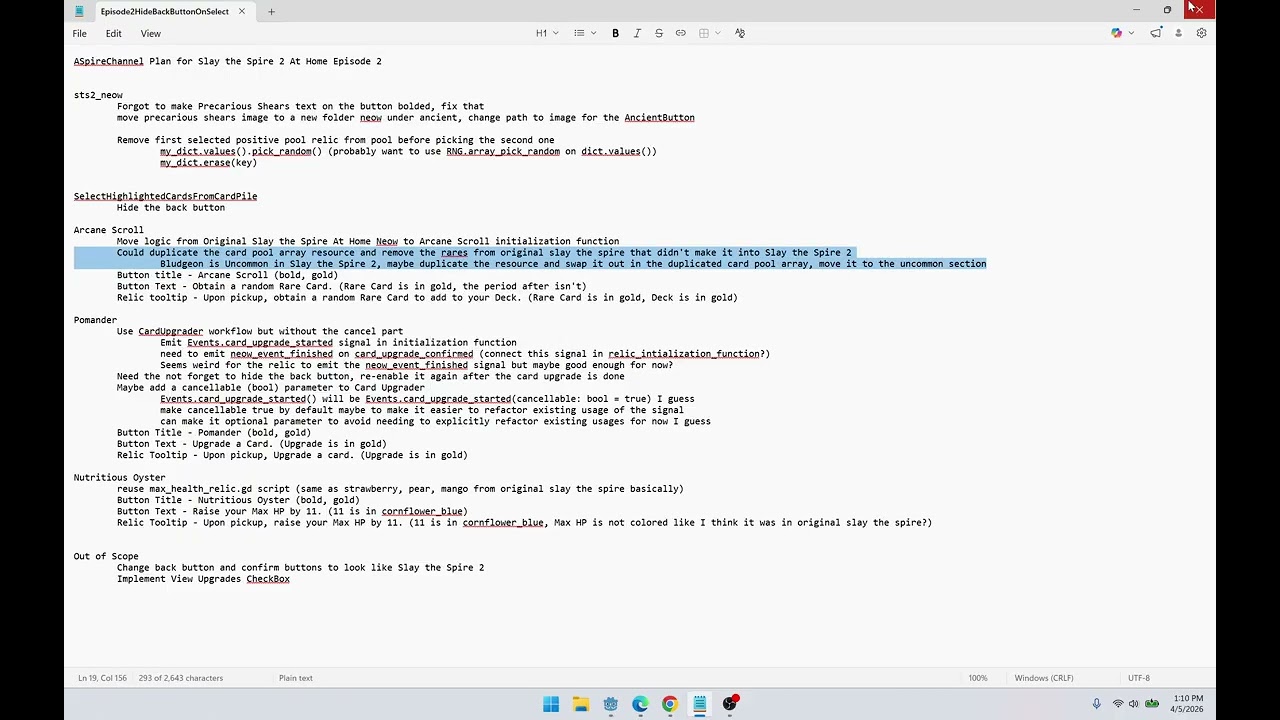Open the View menu
The height and width of the screenshot is (720, 1280).
(150, 34)
